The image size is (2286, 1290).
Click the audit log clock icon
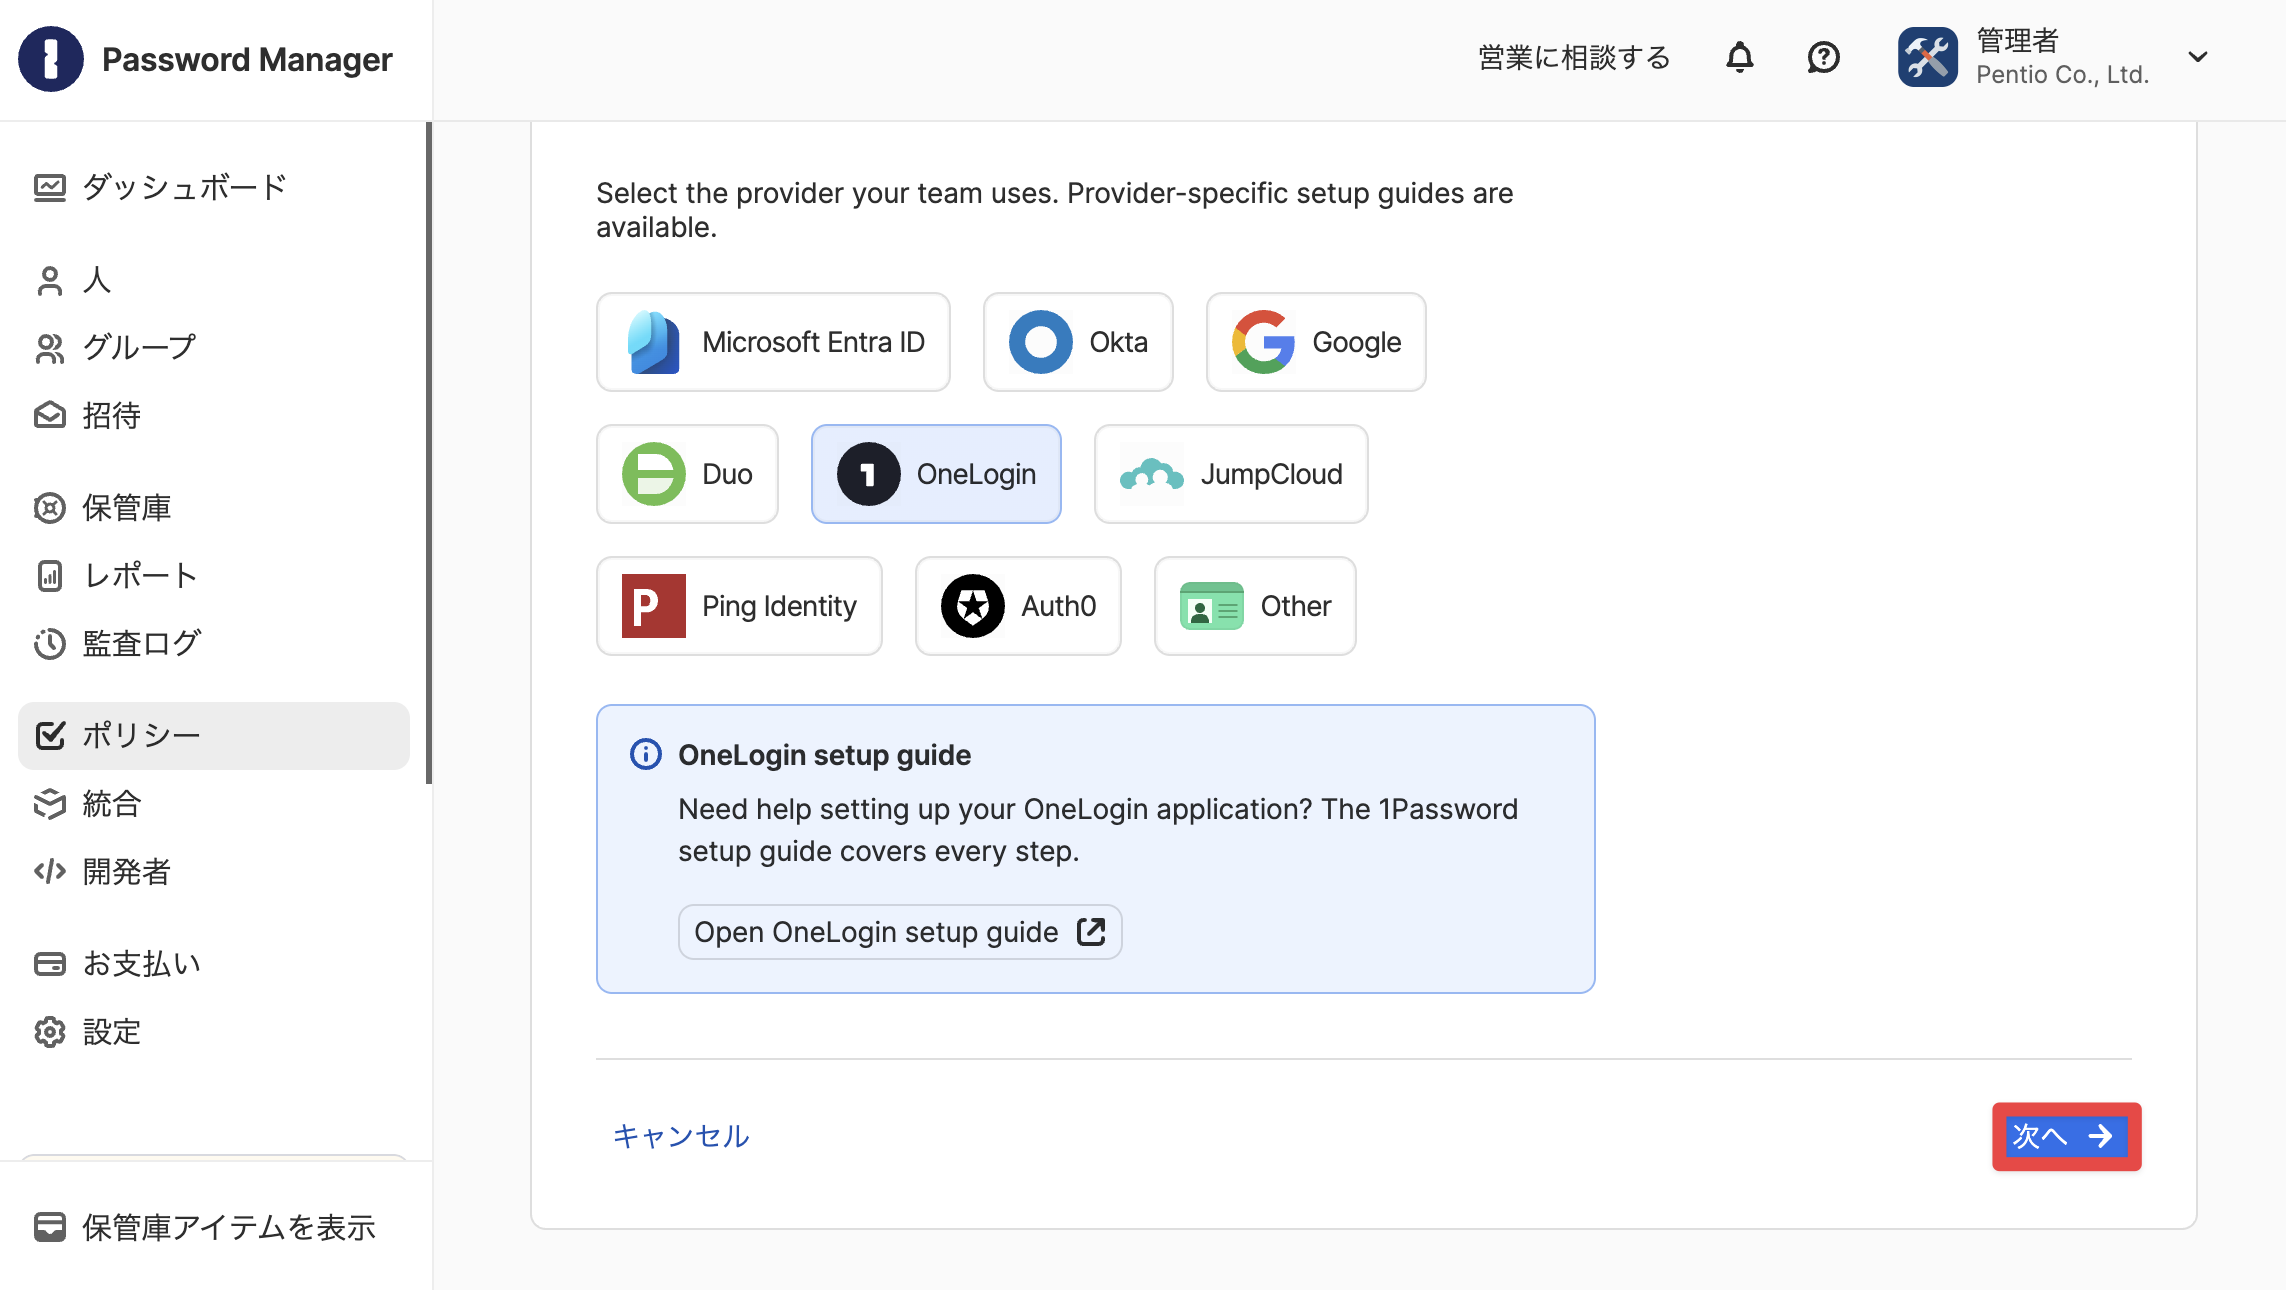point(50,644)
